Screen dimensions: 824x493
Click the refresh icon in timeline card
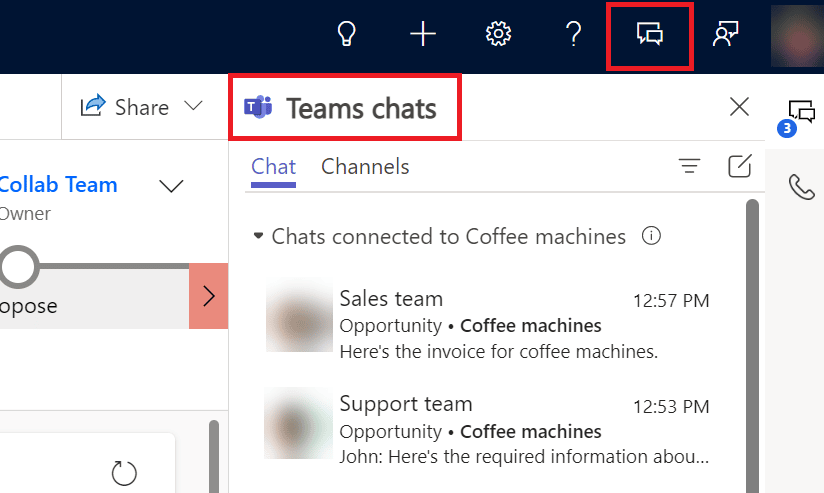tap(124, 473)
